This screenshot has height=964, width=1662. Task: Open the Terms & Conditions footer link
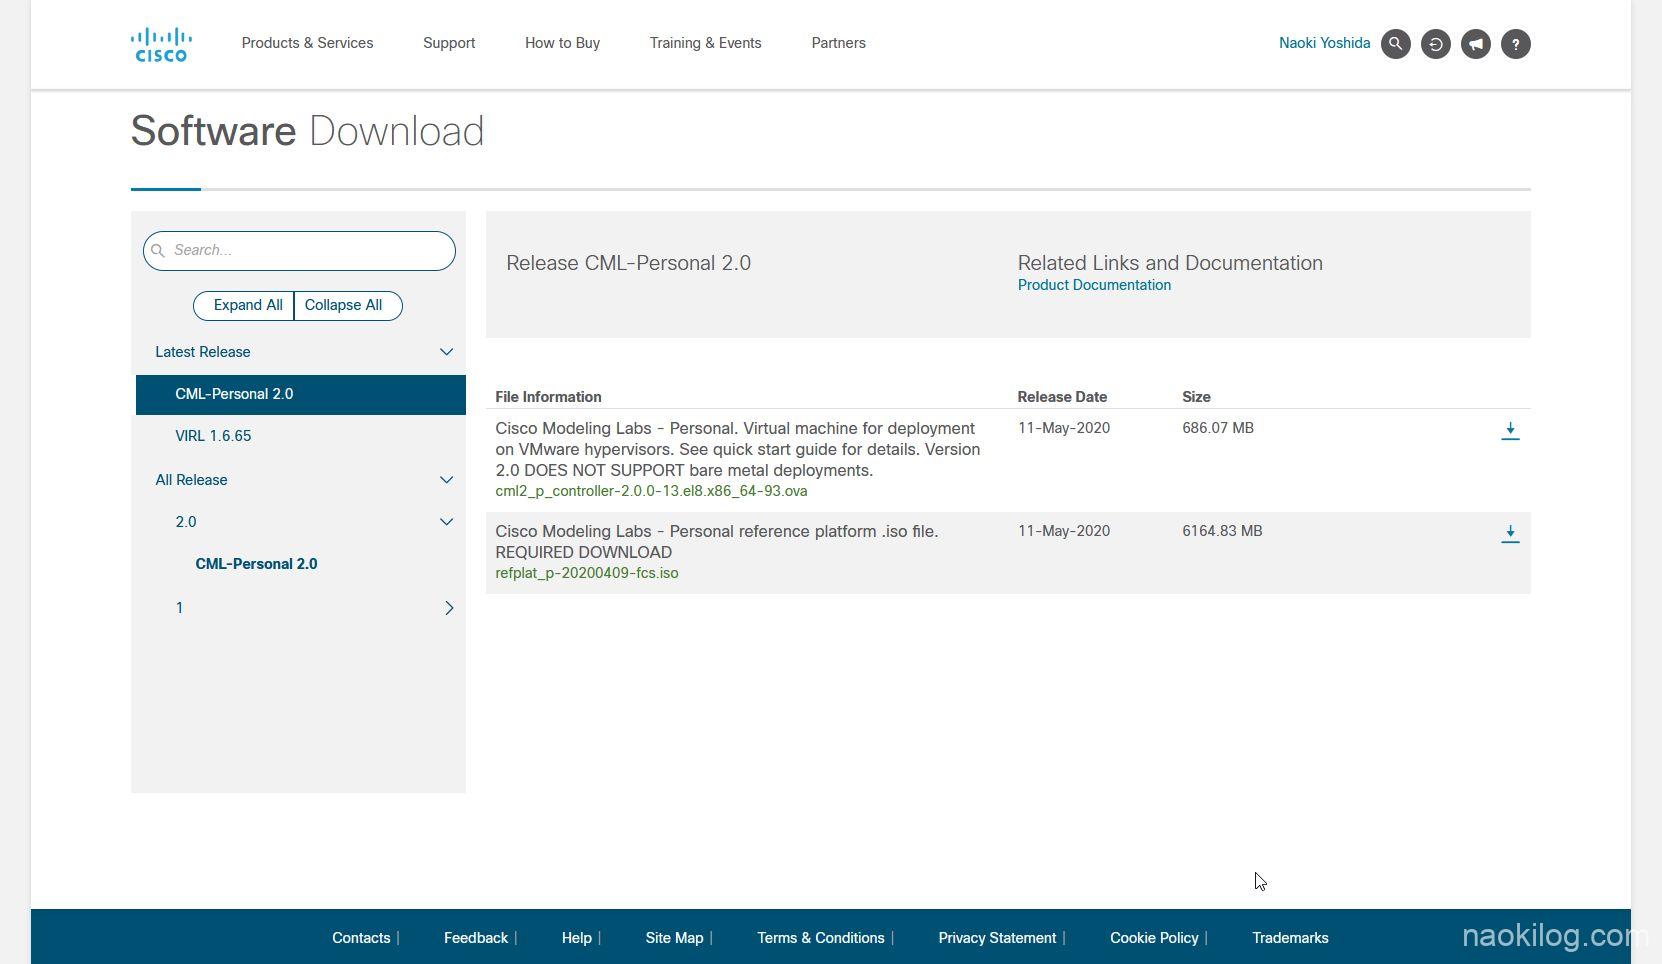point(821,938)
